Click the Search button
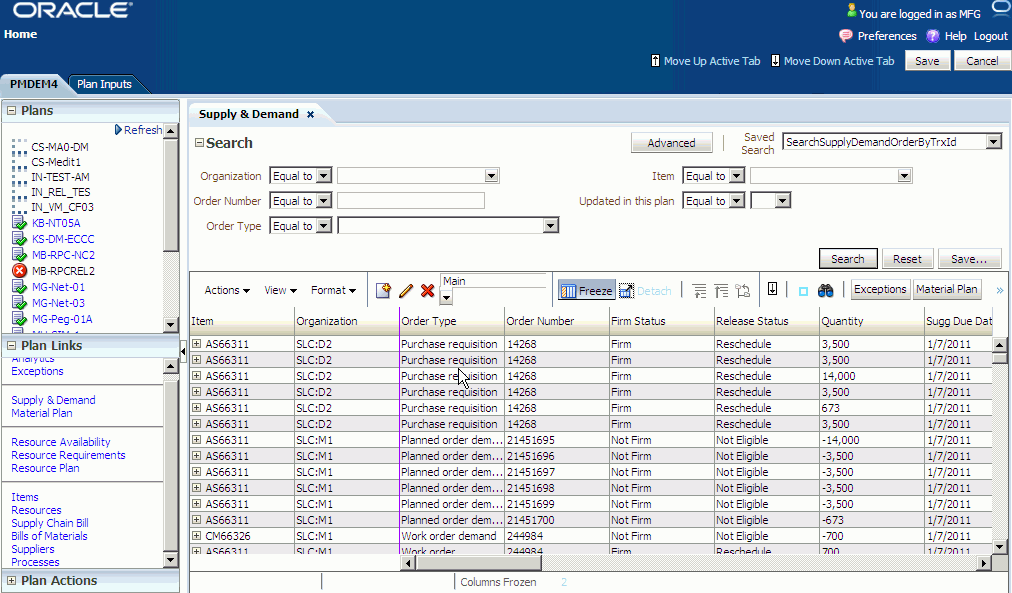1012x593 pixels. point(847,259)
